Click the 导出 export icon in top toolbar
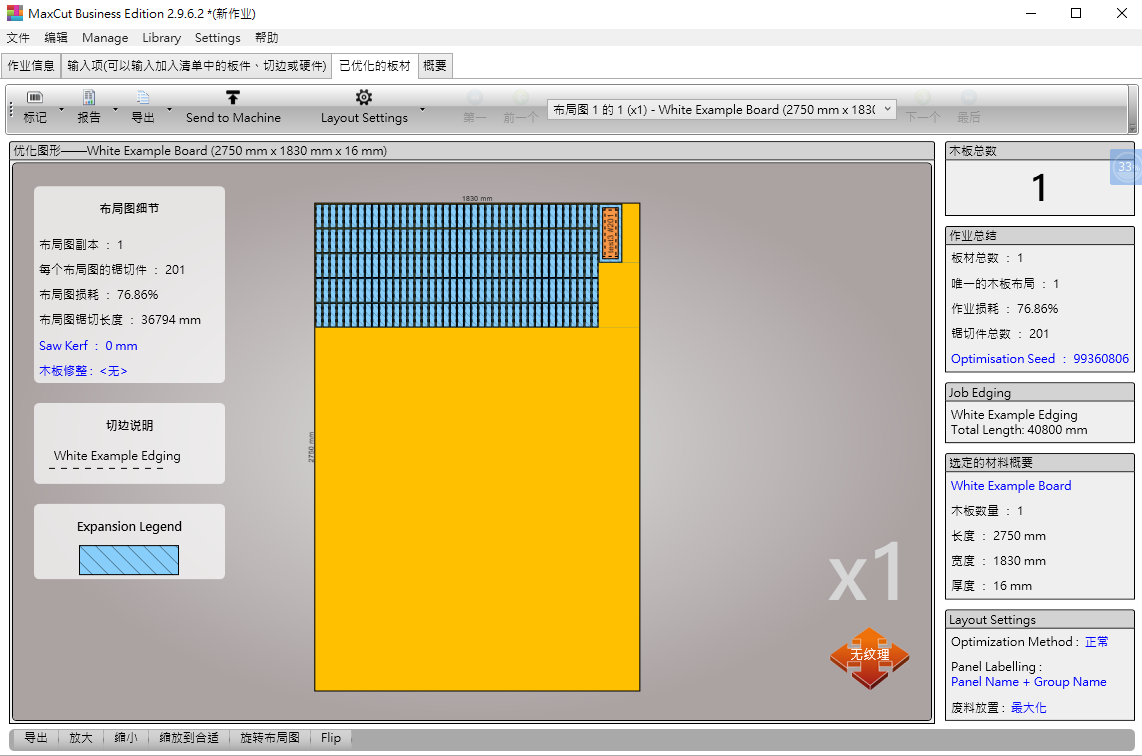Image resolution: width=1142 pixels, height=756 pixels. (x=143, y=98)
